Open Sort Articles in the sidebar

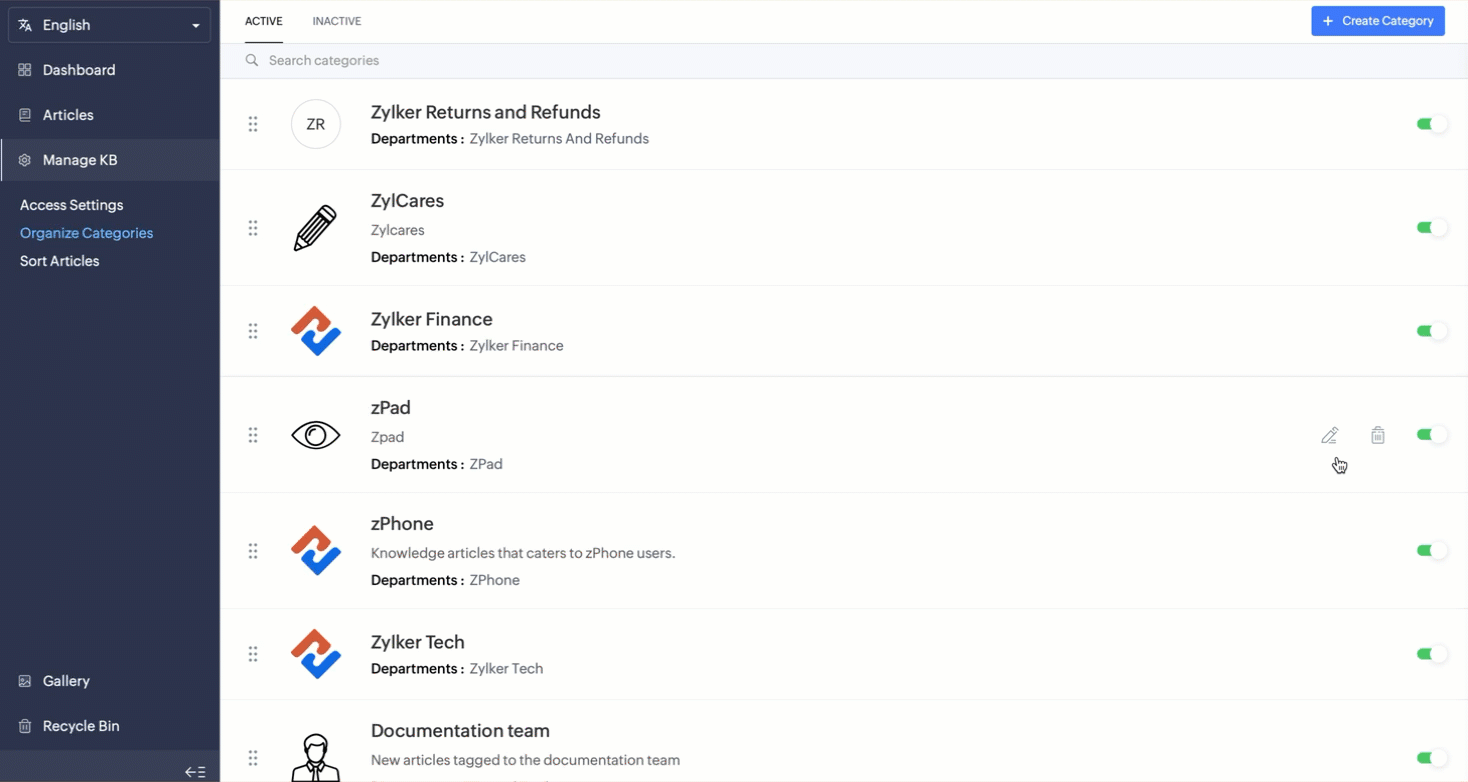point(60,261)
